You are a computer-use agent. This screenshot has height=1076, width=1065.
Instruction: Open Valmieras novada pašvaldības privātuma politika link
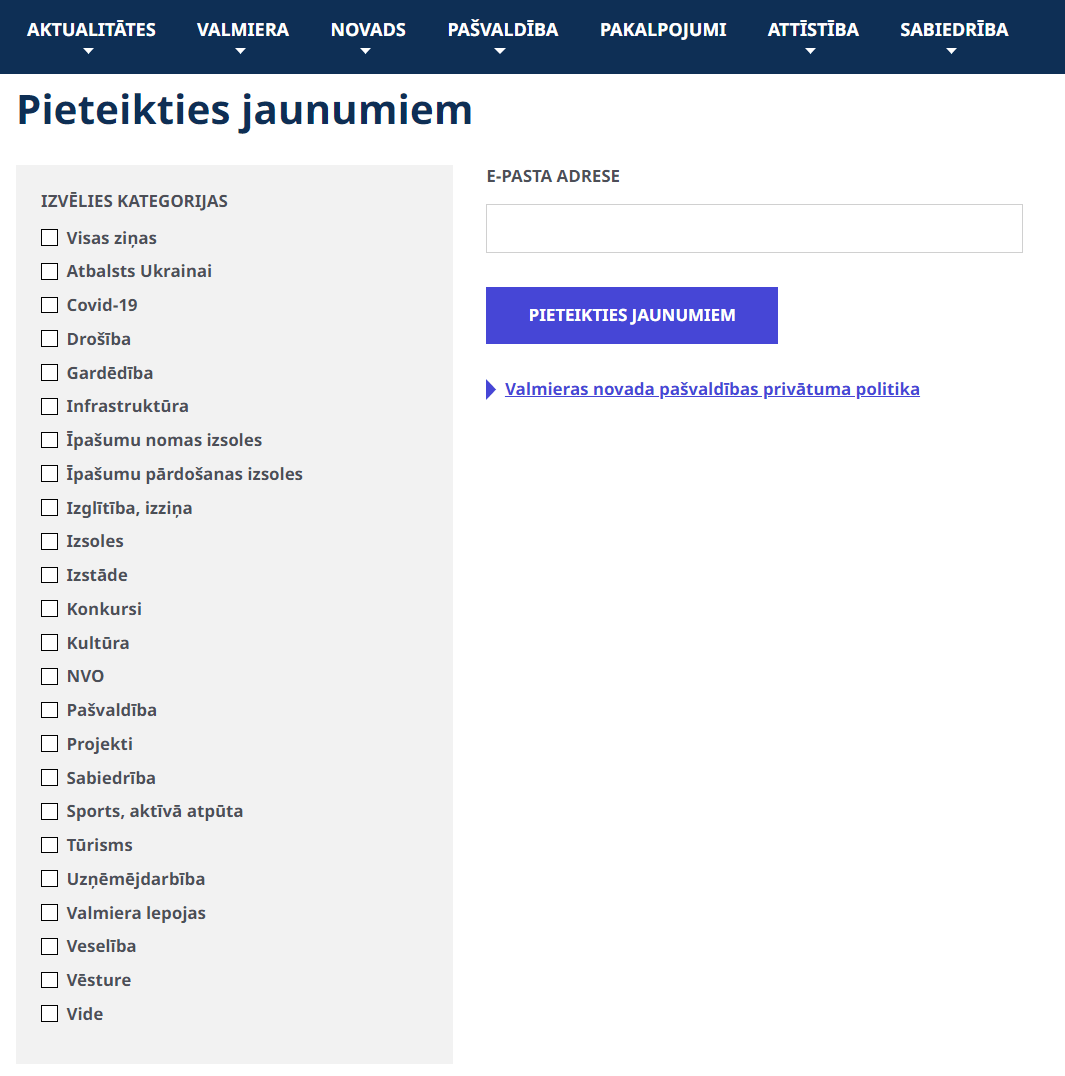coord(712,389)
